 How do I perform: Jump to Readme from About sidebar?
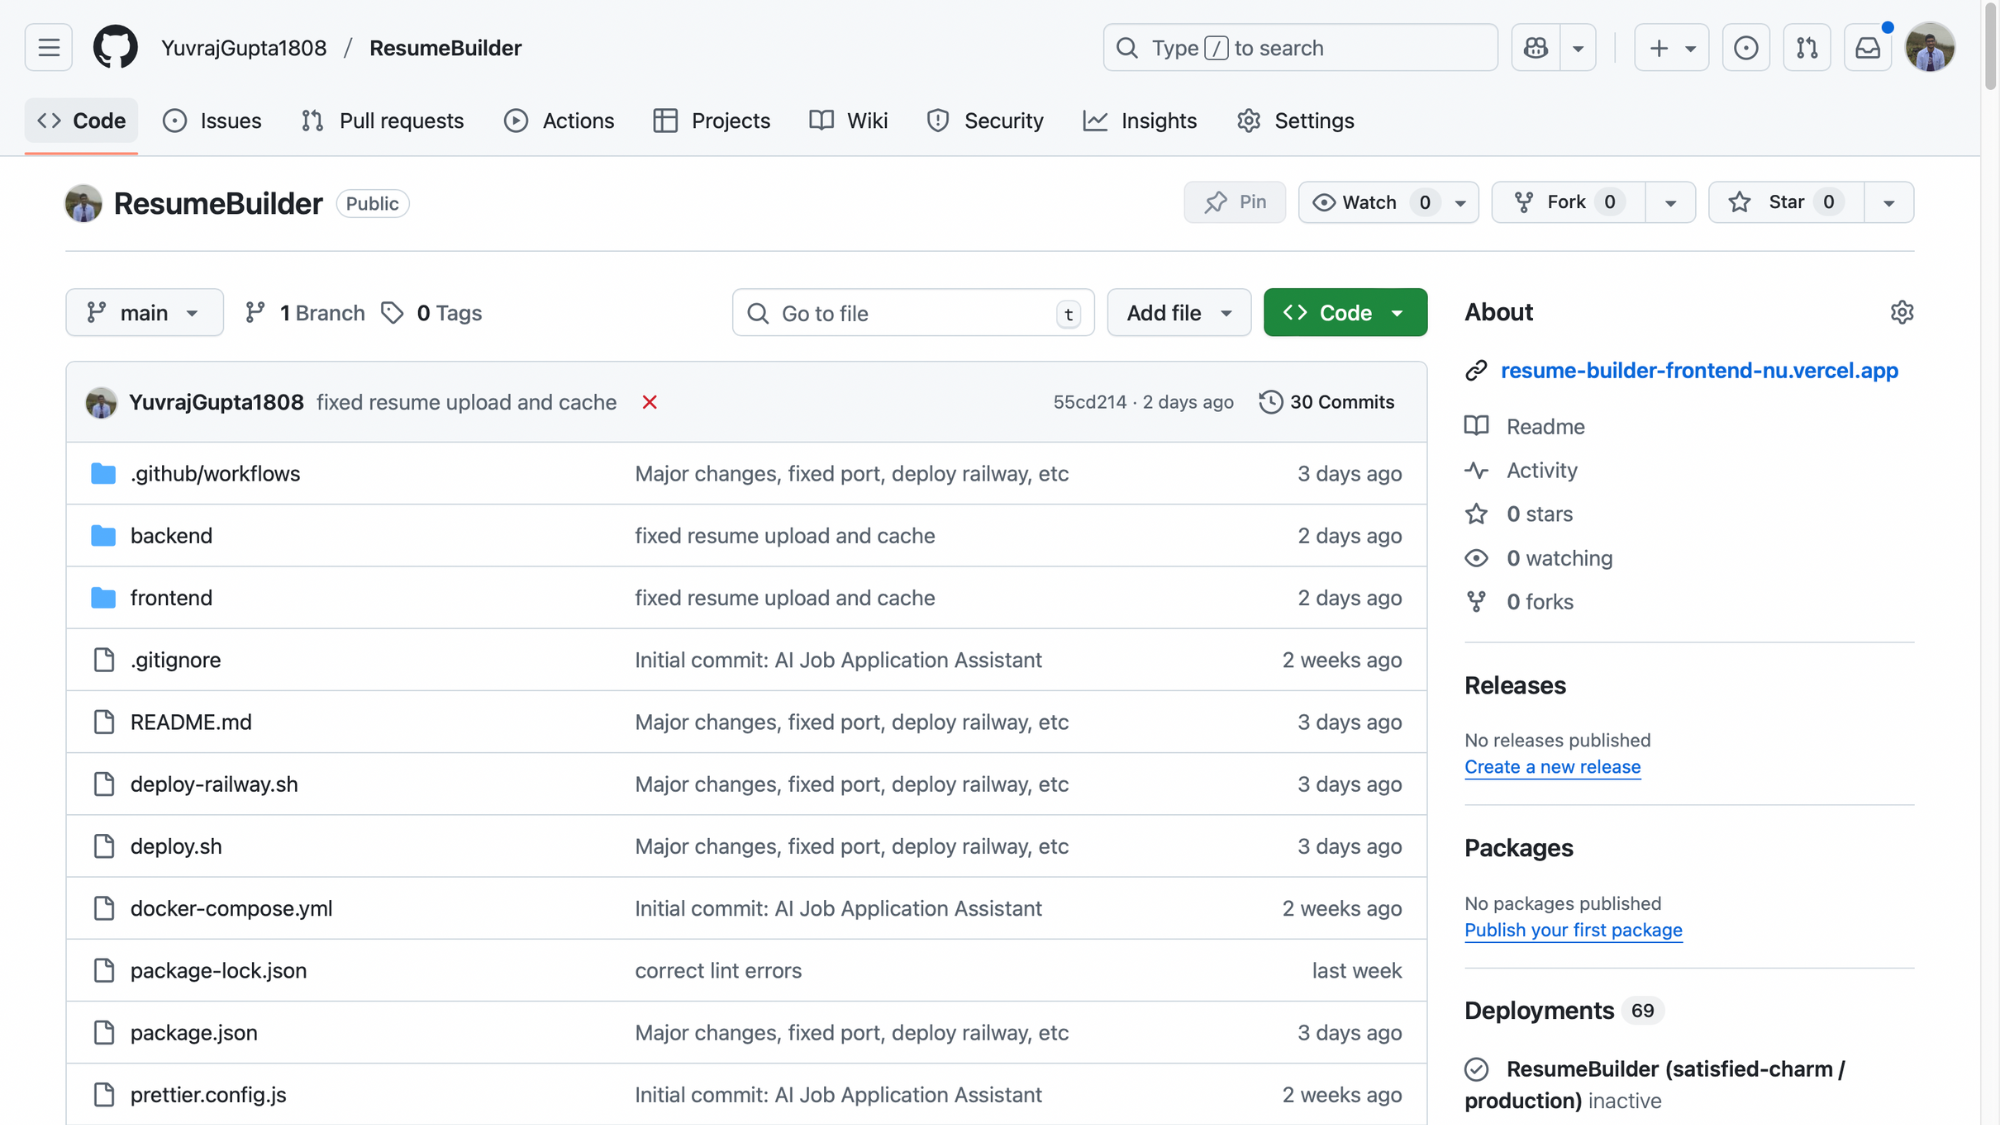(x=1545, y=427)
